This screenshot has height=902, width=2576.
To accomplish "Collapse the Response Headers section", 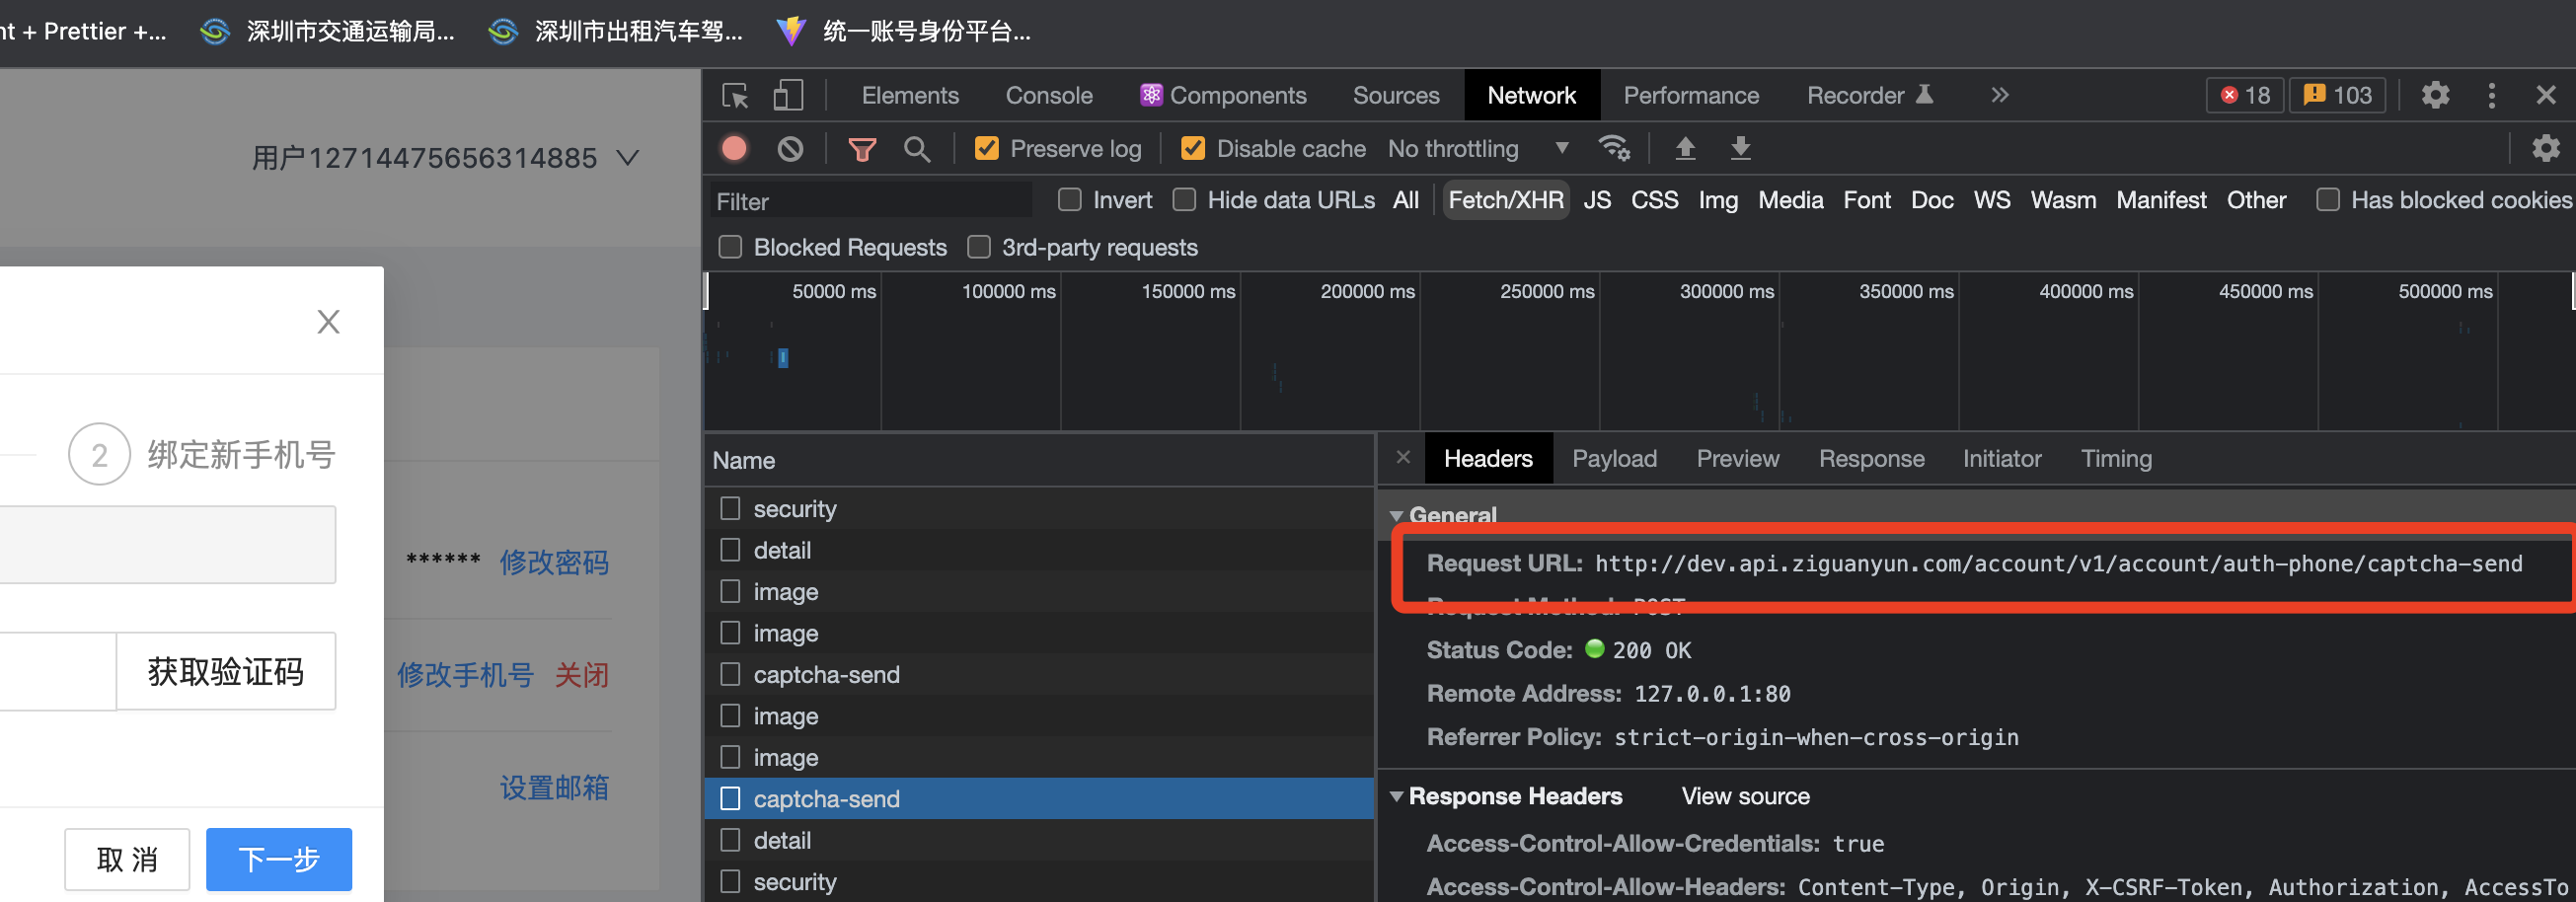I will click(x=1397, y=796).
